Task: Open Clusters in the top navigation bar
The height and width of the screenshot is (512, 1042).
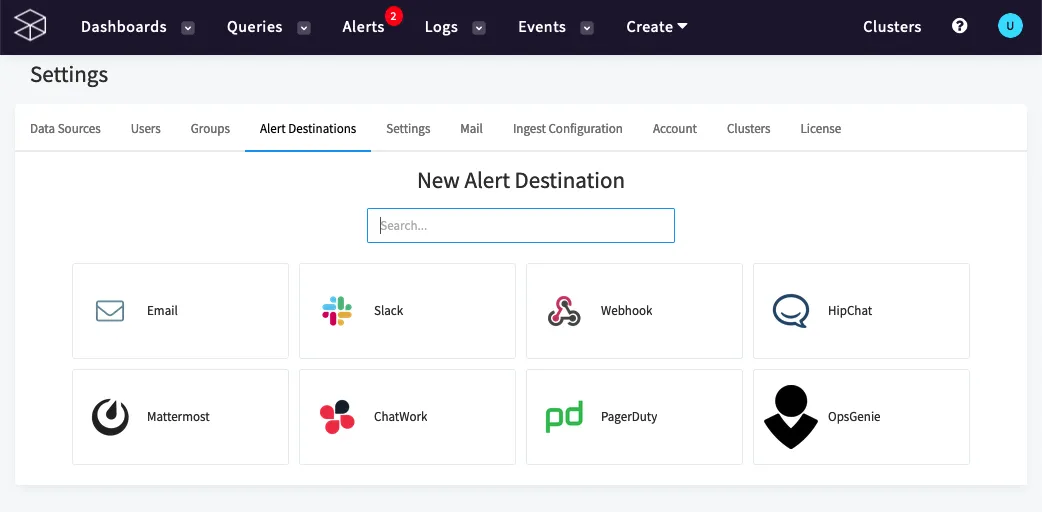Action: point(892,27)
